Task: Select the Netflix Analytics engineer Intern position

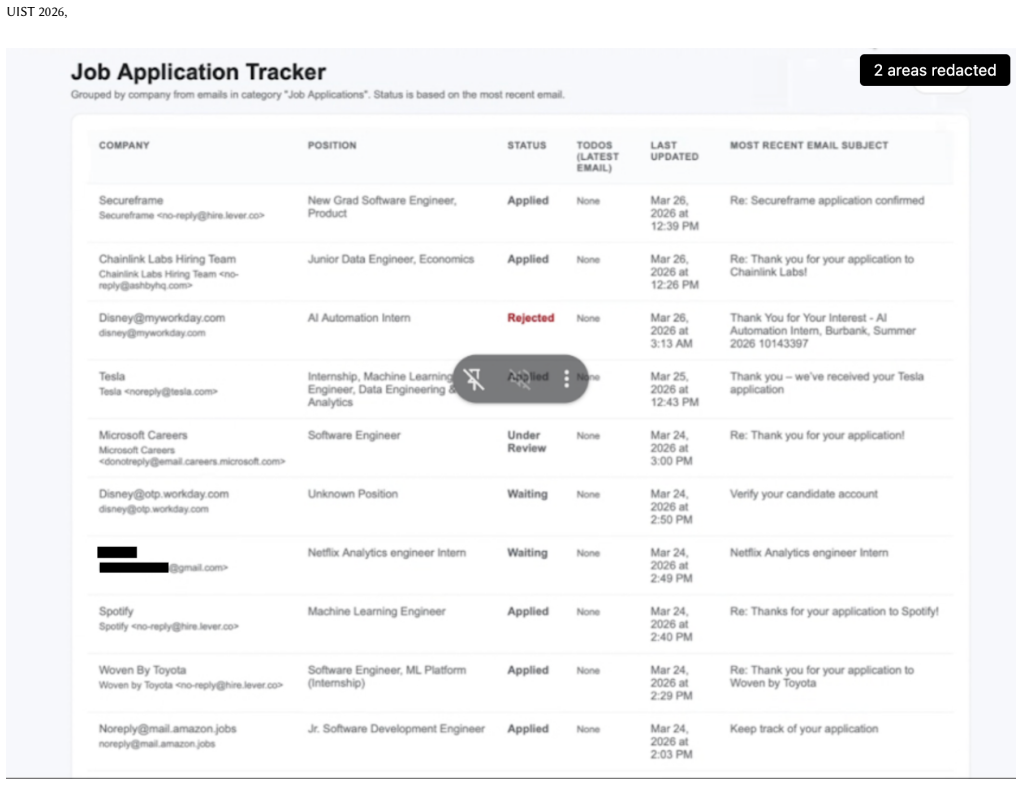Action: point(387,553)
